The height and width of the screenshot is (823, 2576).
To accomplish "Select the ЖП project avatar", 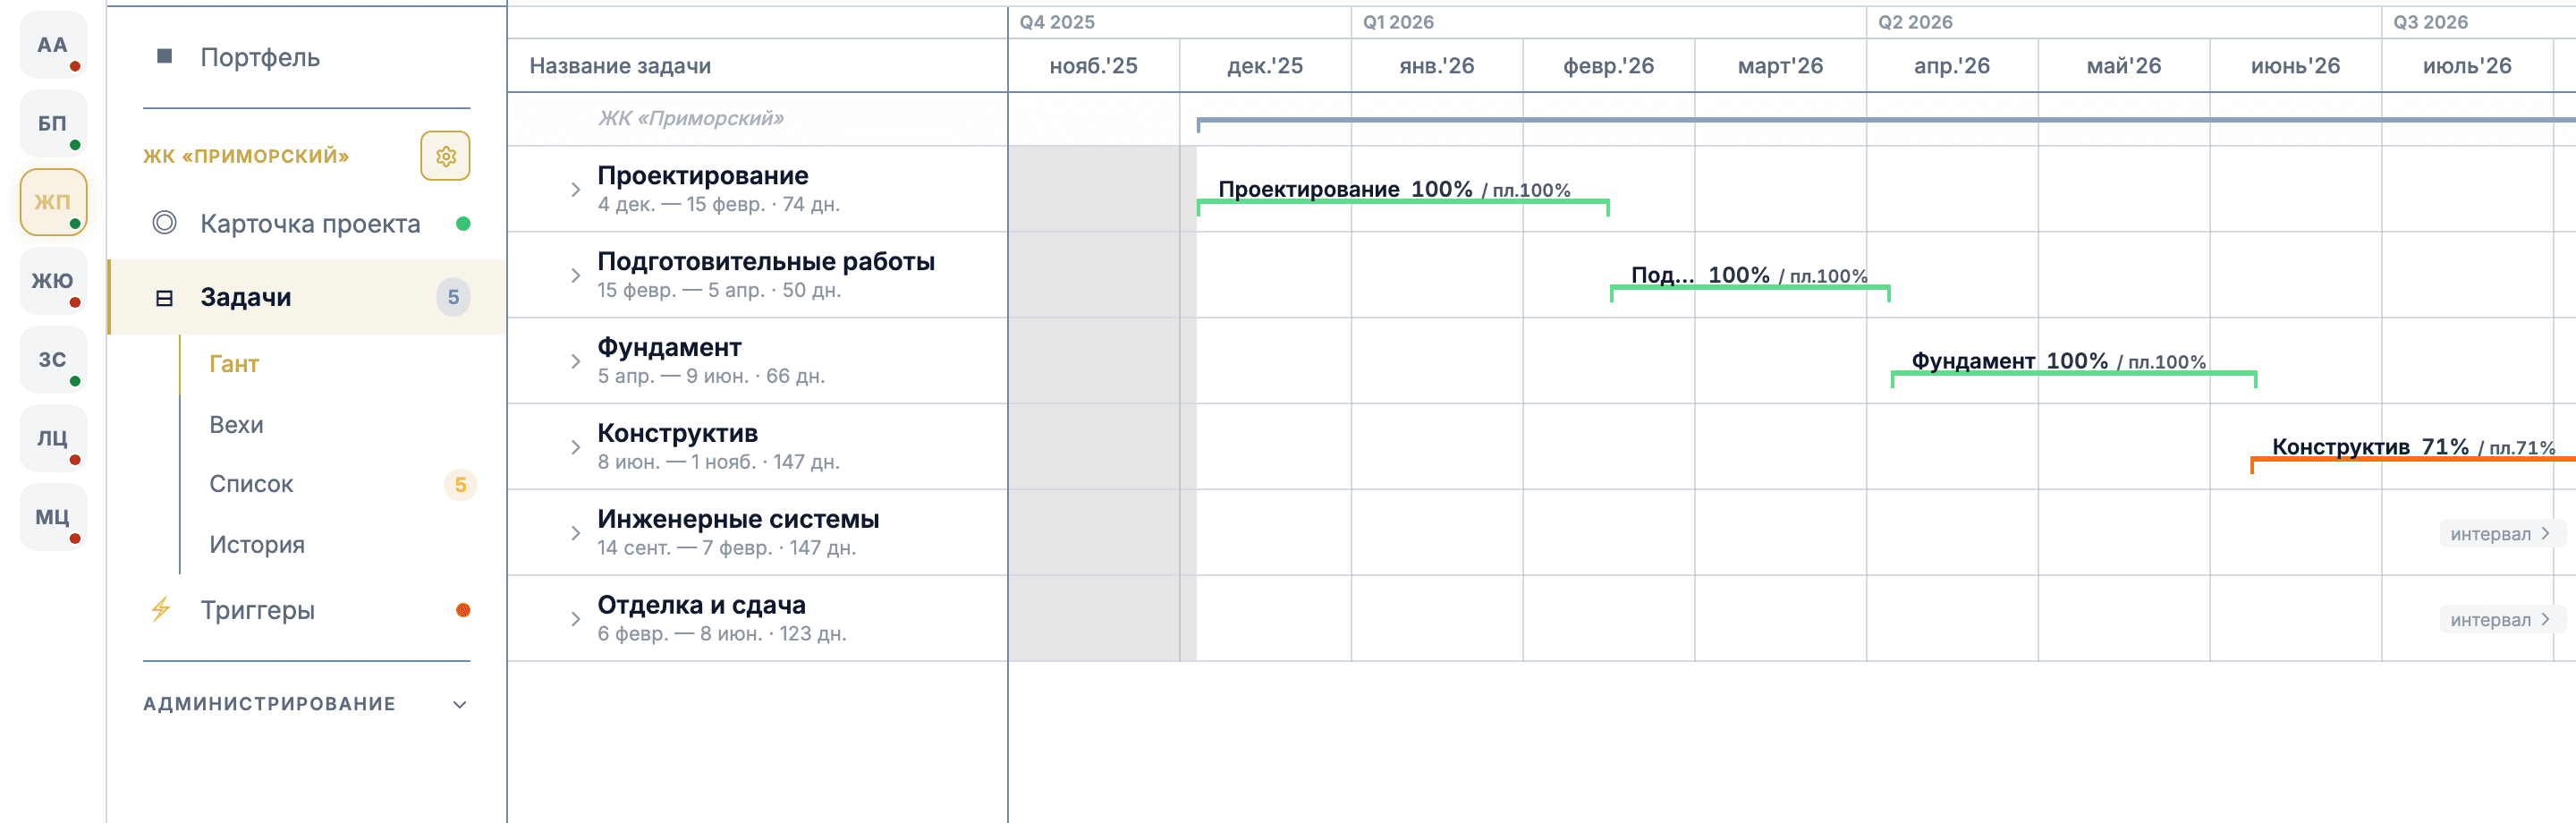I will (53, 202).
